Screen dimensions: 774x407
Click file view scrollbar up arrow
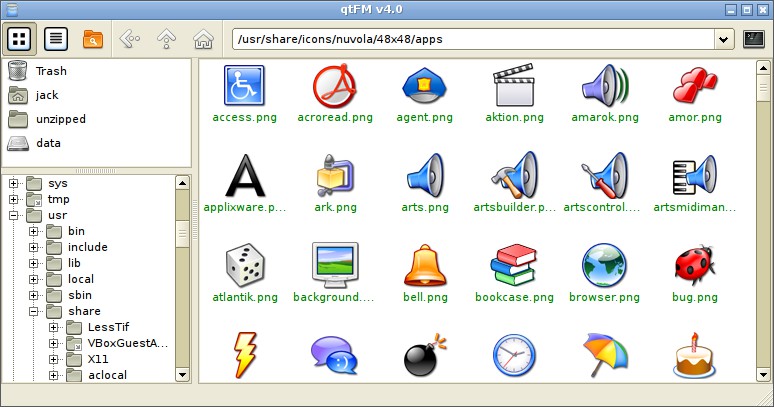[763, 68]
